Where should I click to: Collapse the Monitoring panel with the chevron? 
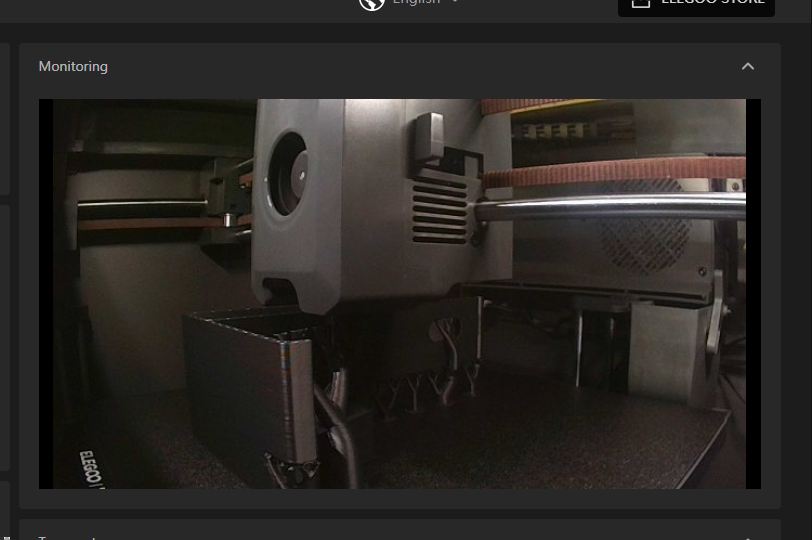coord(747,66)
